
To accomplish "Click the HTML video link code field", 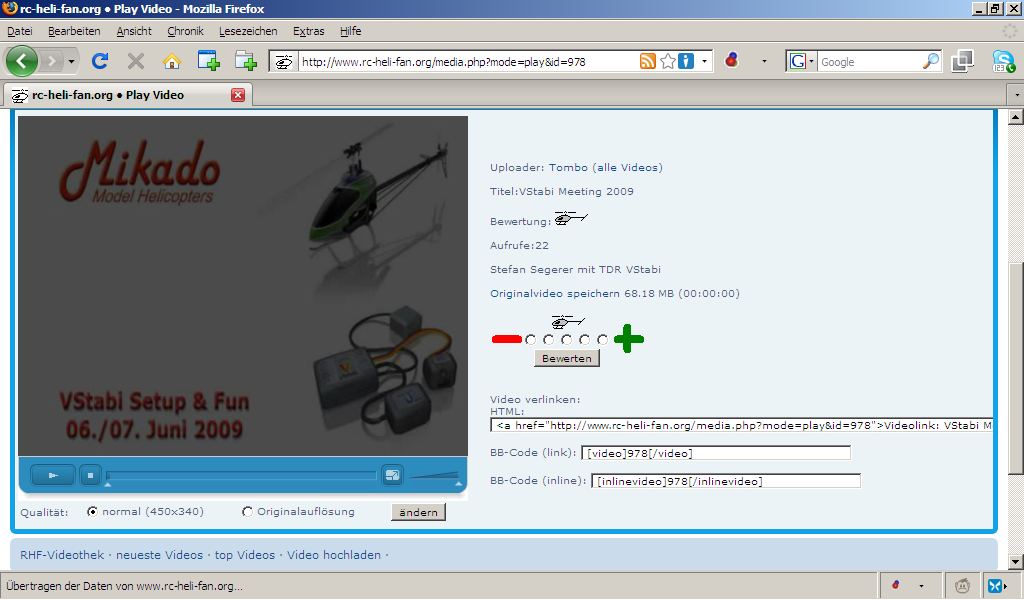I will (x=742, y=425).
